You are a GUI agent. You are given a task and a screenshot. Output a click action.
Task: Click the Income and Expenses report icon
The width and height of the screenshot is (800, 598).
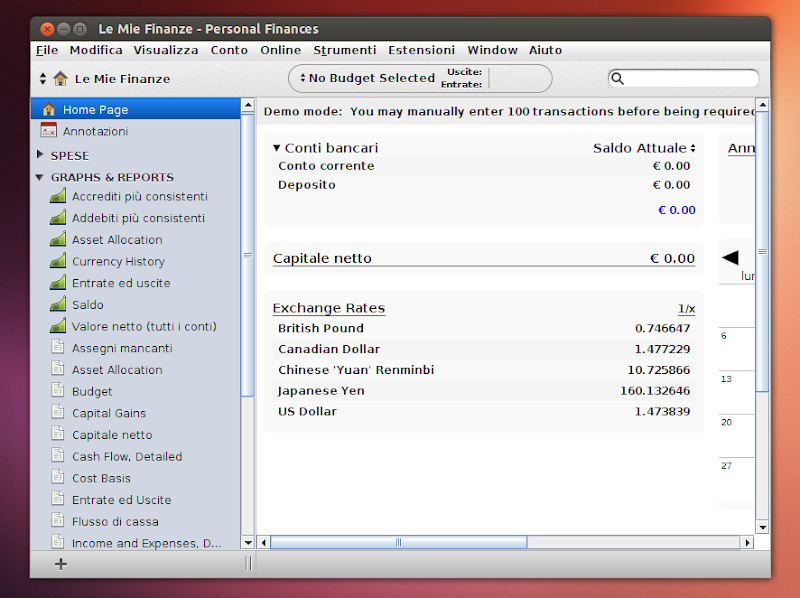[58, 541]
